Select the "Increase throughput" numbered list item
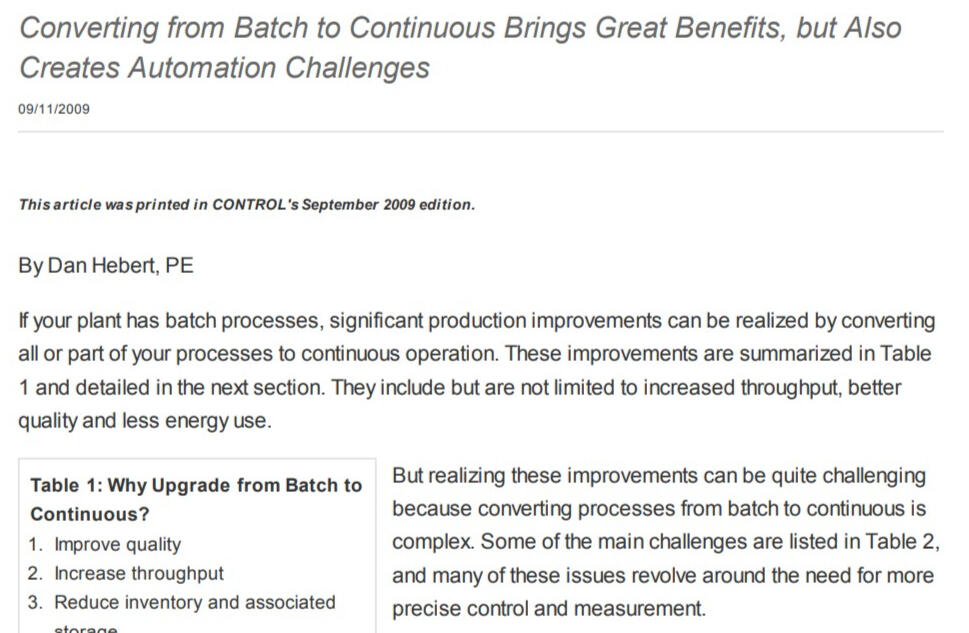 (x=138, y=574)
